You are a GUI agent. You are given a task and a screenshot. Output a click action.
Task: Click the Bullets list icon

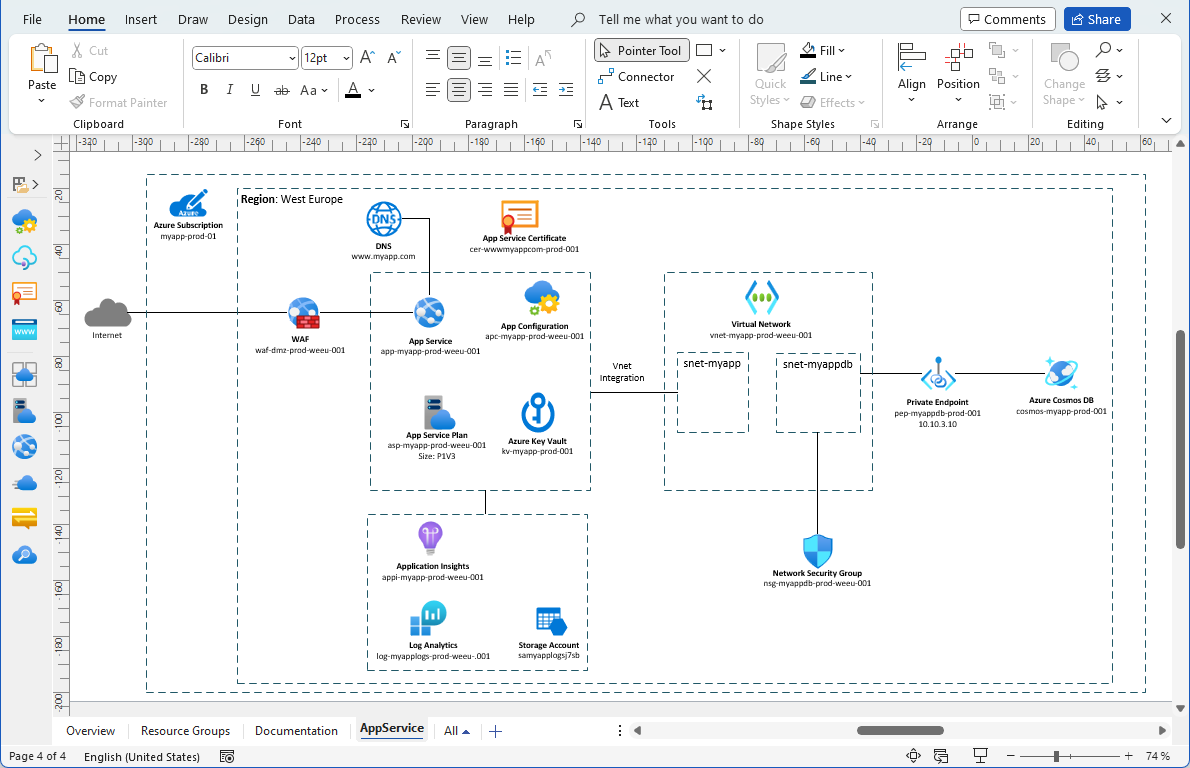coord(513,57)
